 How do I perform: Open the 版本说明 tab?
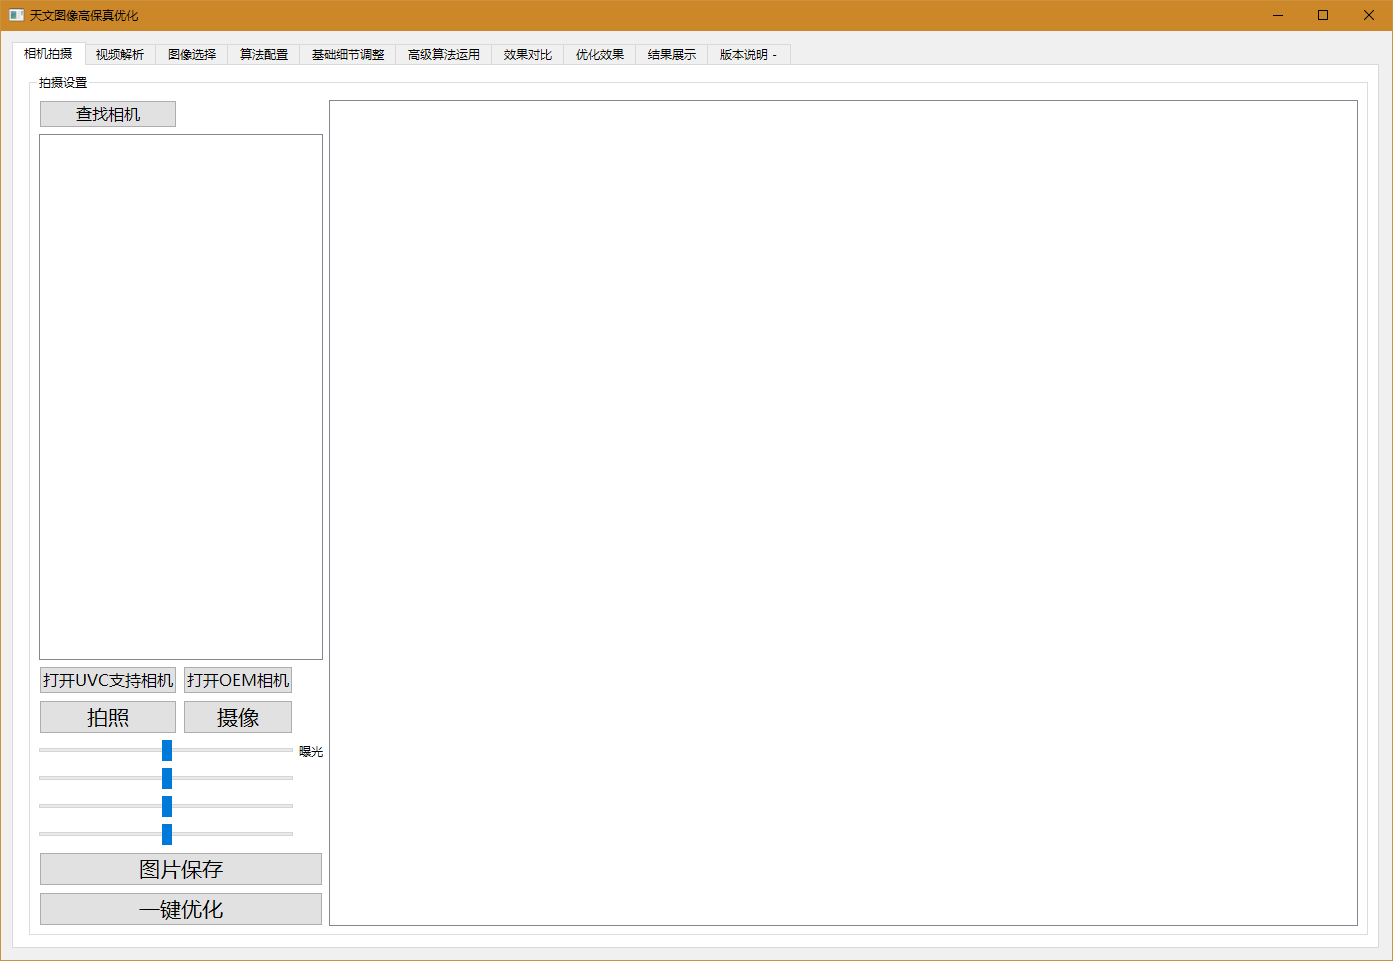749,55
